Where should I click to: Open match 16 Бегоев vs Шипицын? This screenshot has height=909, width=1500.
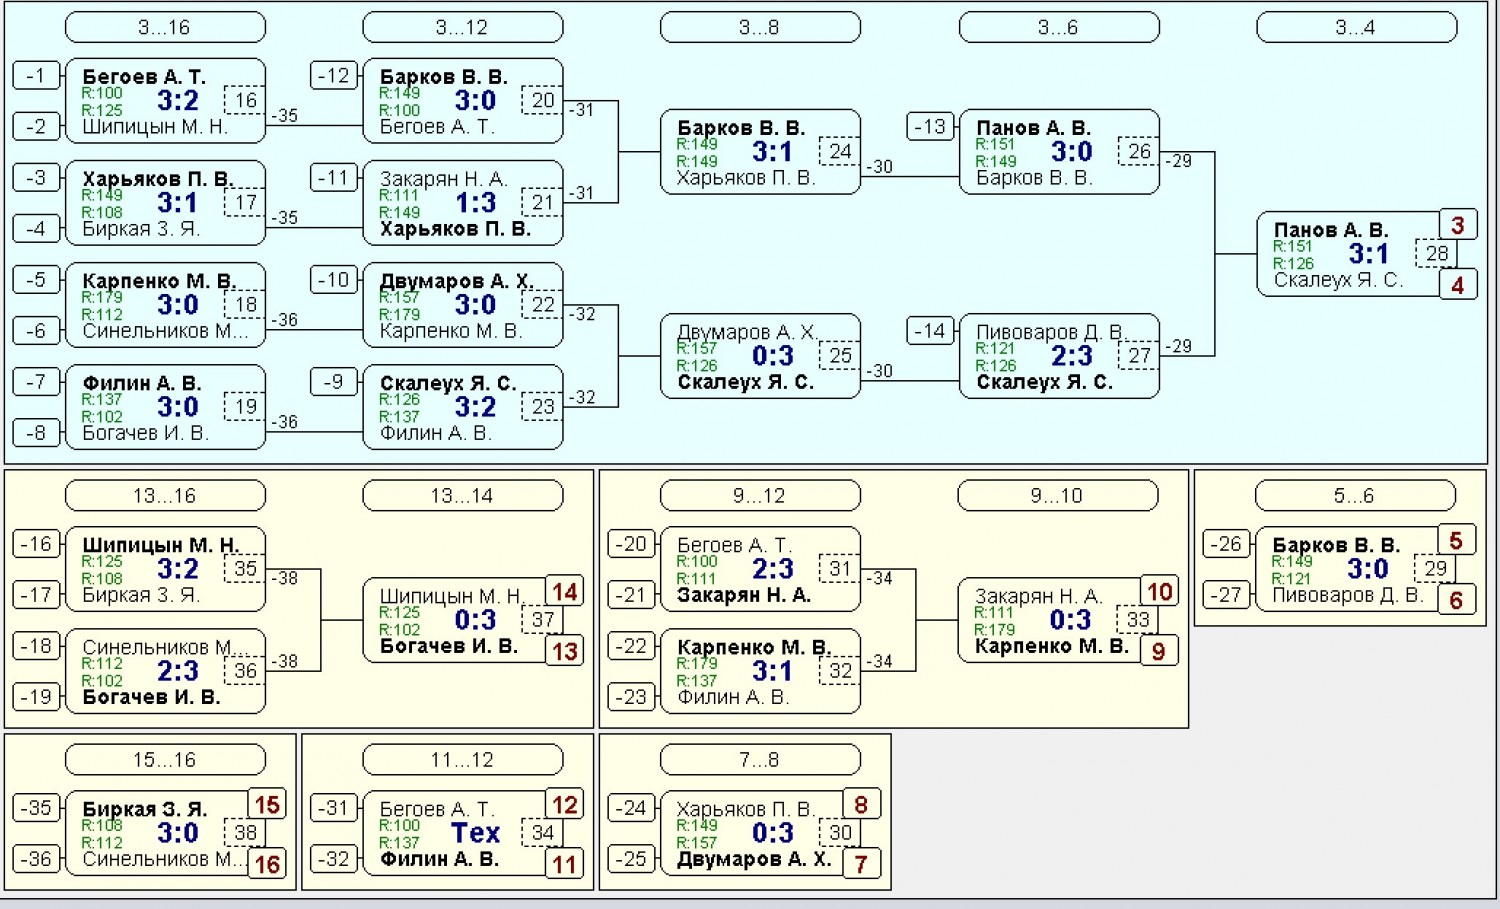[x=165, y=101]
